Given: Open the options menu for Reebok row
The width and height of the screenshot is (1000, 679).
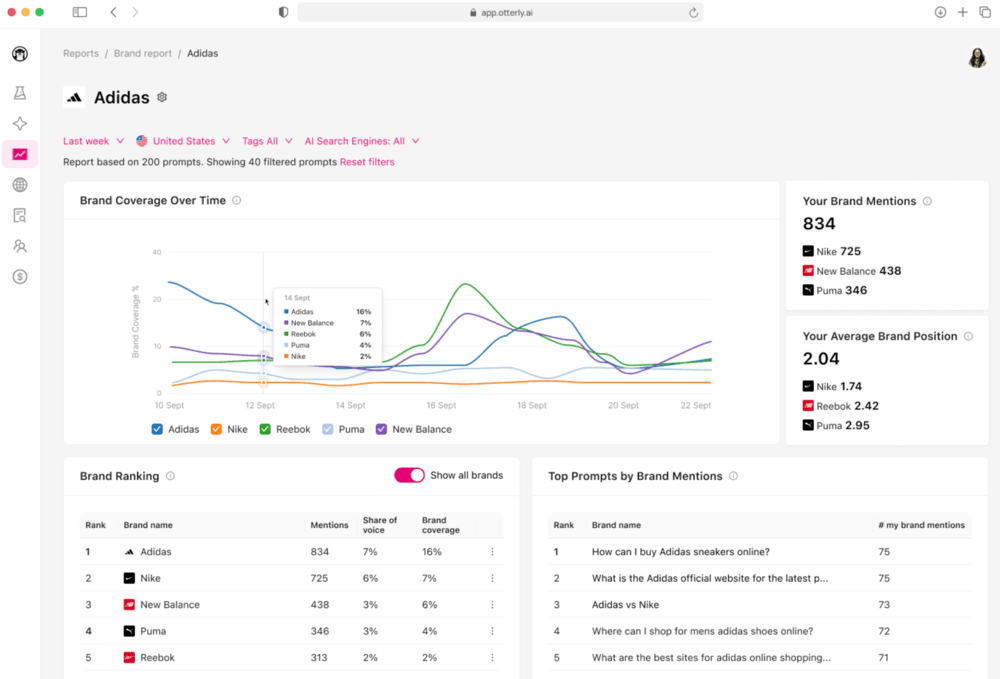Looking at the screenshot, I should (x=492, y=657).
